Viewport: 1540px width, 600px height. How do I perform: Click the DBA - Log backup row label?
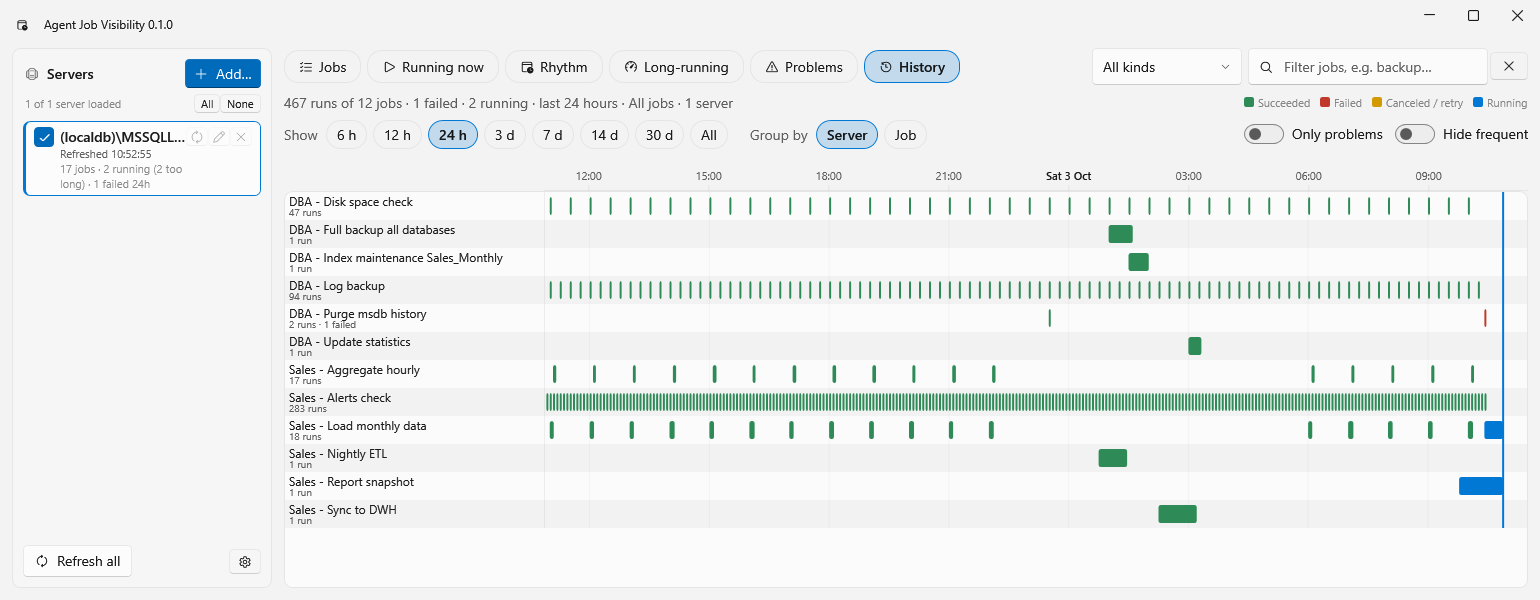337,286
